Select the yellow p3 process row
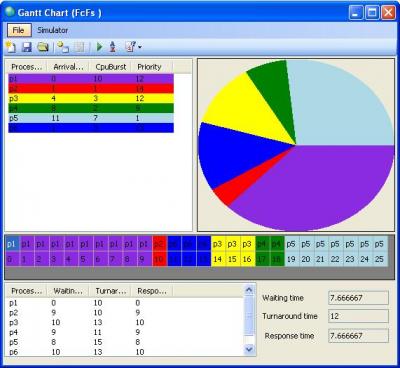This screenshot has width=400, height=368. tap(91, 98)
